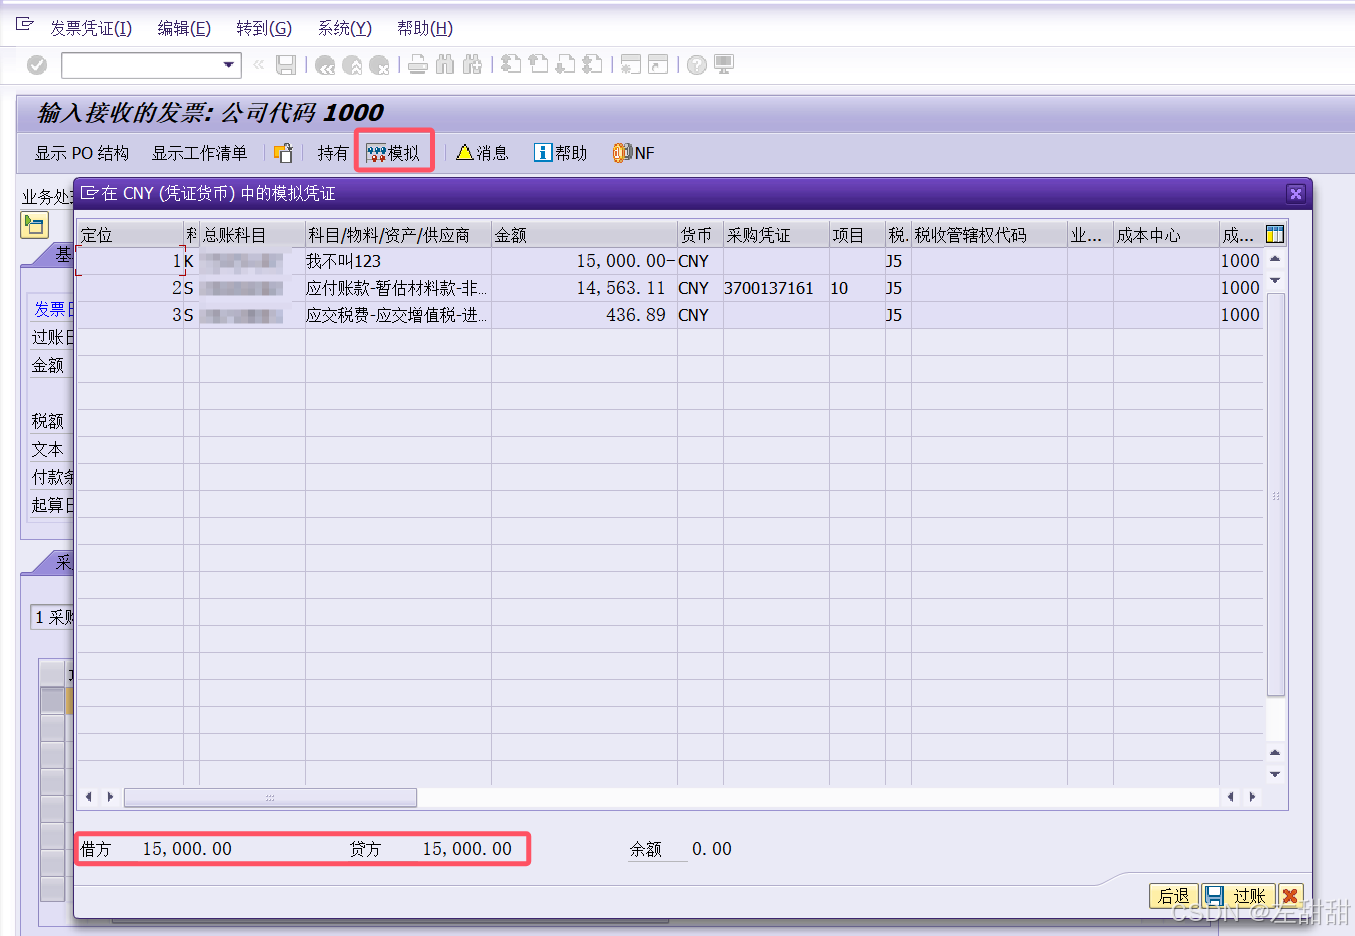Viewport: 1355px width, 936px height.
Task: Click vertical scrollbar bottom down arrow
Action: 1275,774
